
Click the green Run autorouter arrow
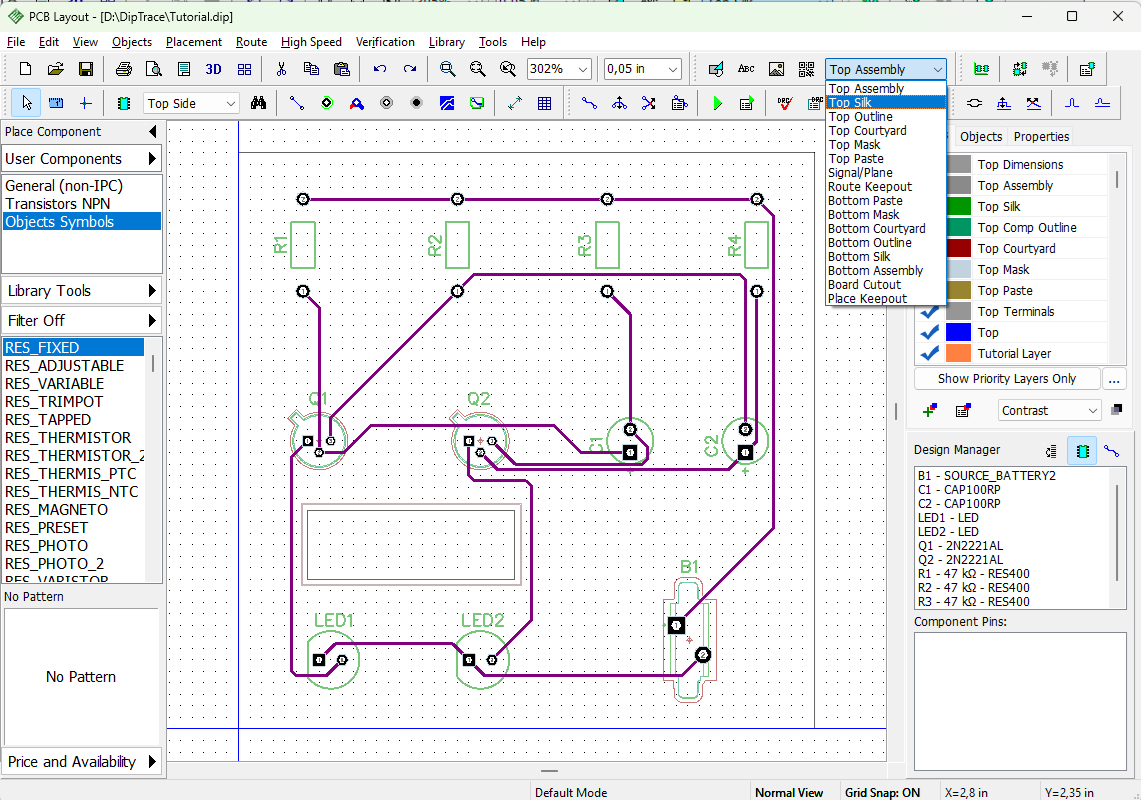[x=717, y=103]
